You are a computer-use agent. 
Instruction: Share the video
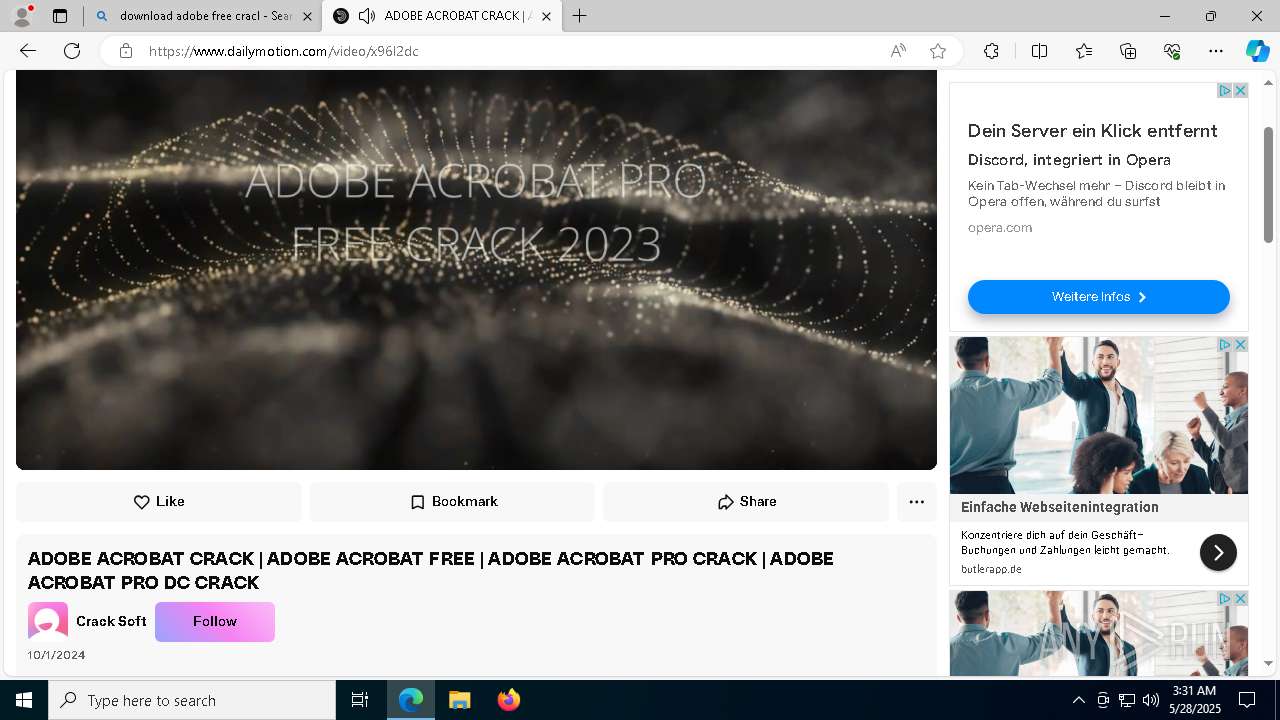coord(746,502)
